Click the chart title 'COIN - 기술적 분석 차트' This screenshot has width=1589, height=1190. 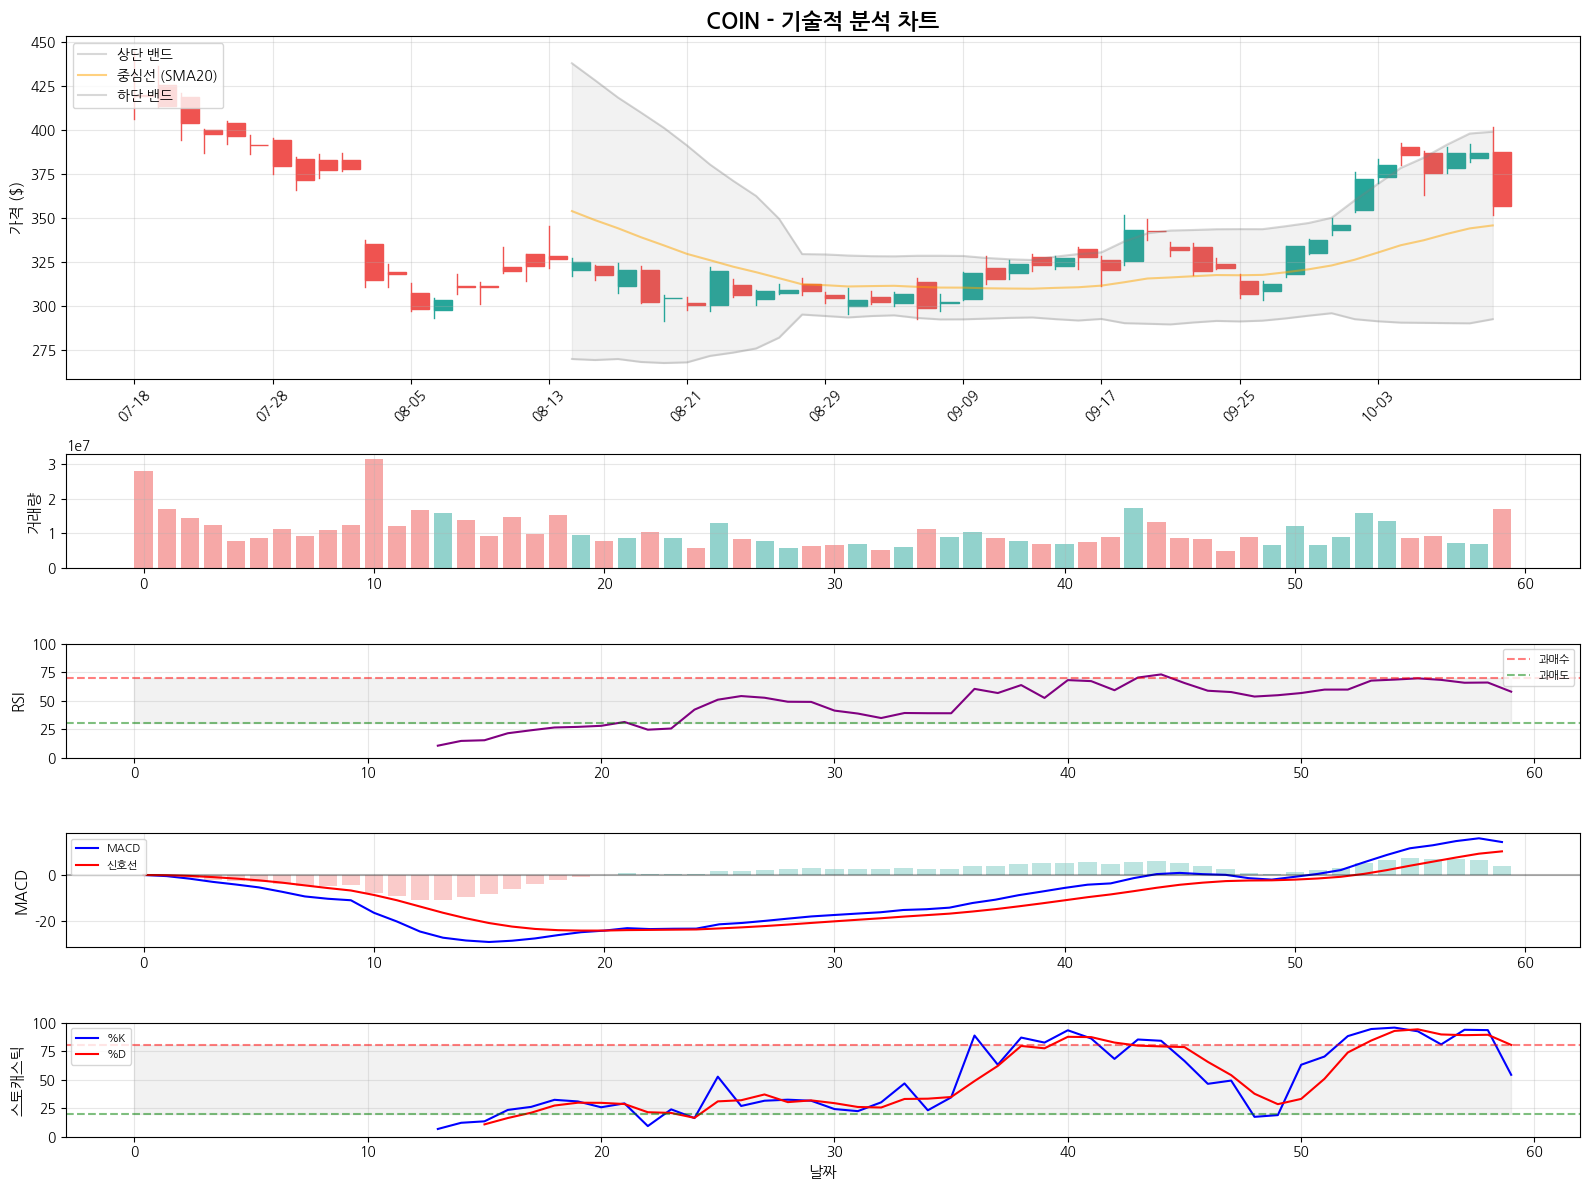(822, 21)
